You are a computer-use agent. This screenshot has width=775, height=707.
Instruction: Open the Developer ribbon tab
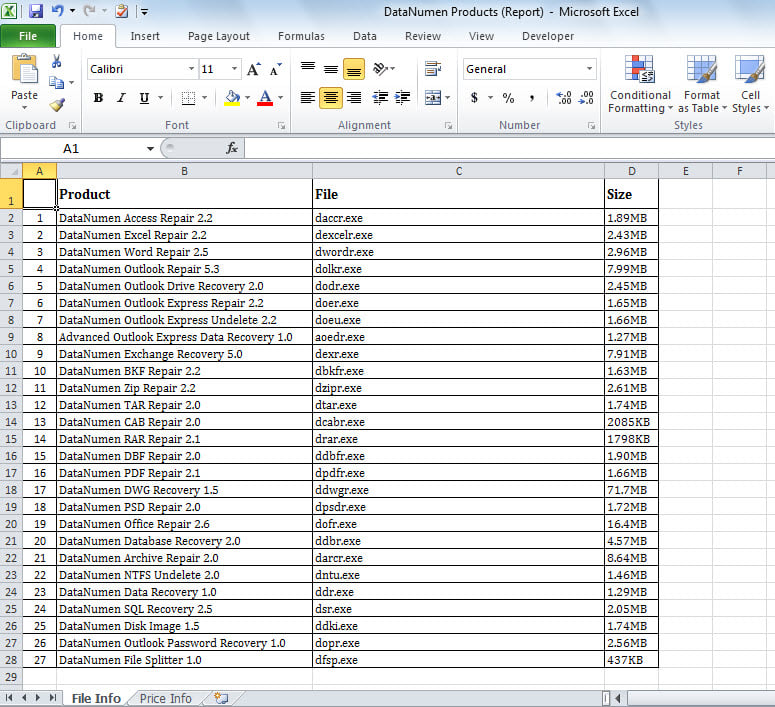point(548,36)
